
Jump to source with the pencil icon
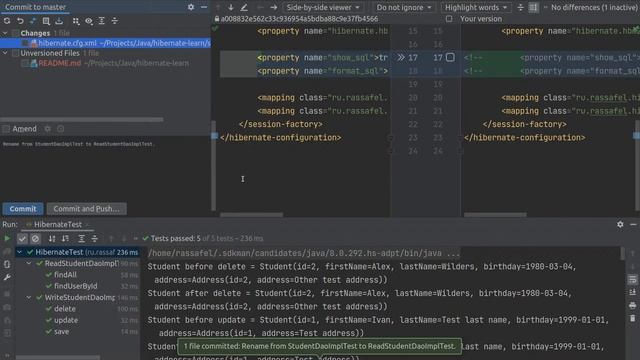[x=244, y=7]
